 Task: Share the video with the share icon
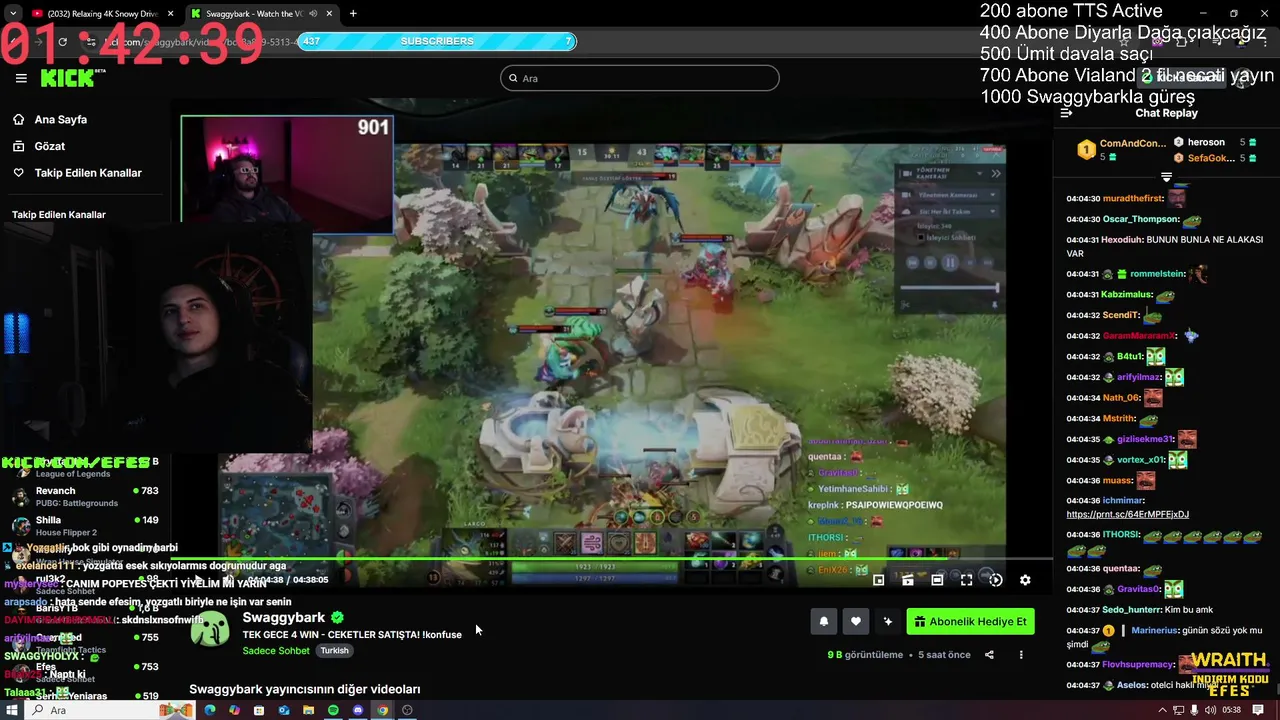[989, 655]
